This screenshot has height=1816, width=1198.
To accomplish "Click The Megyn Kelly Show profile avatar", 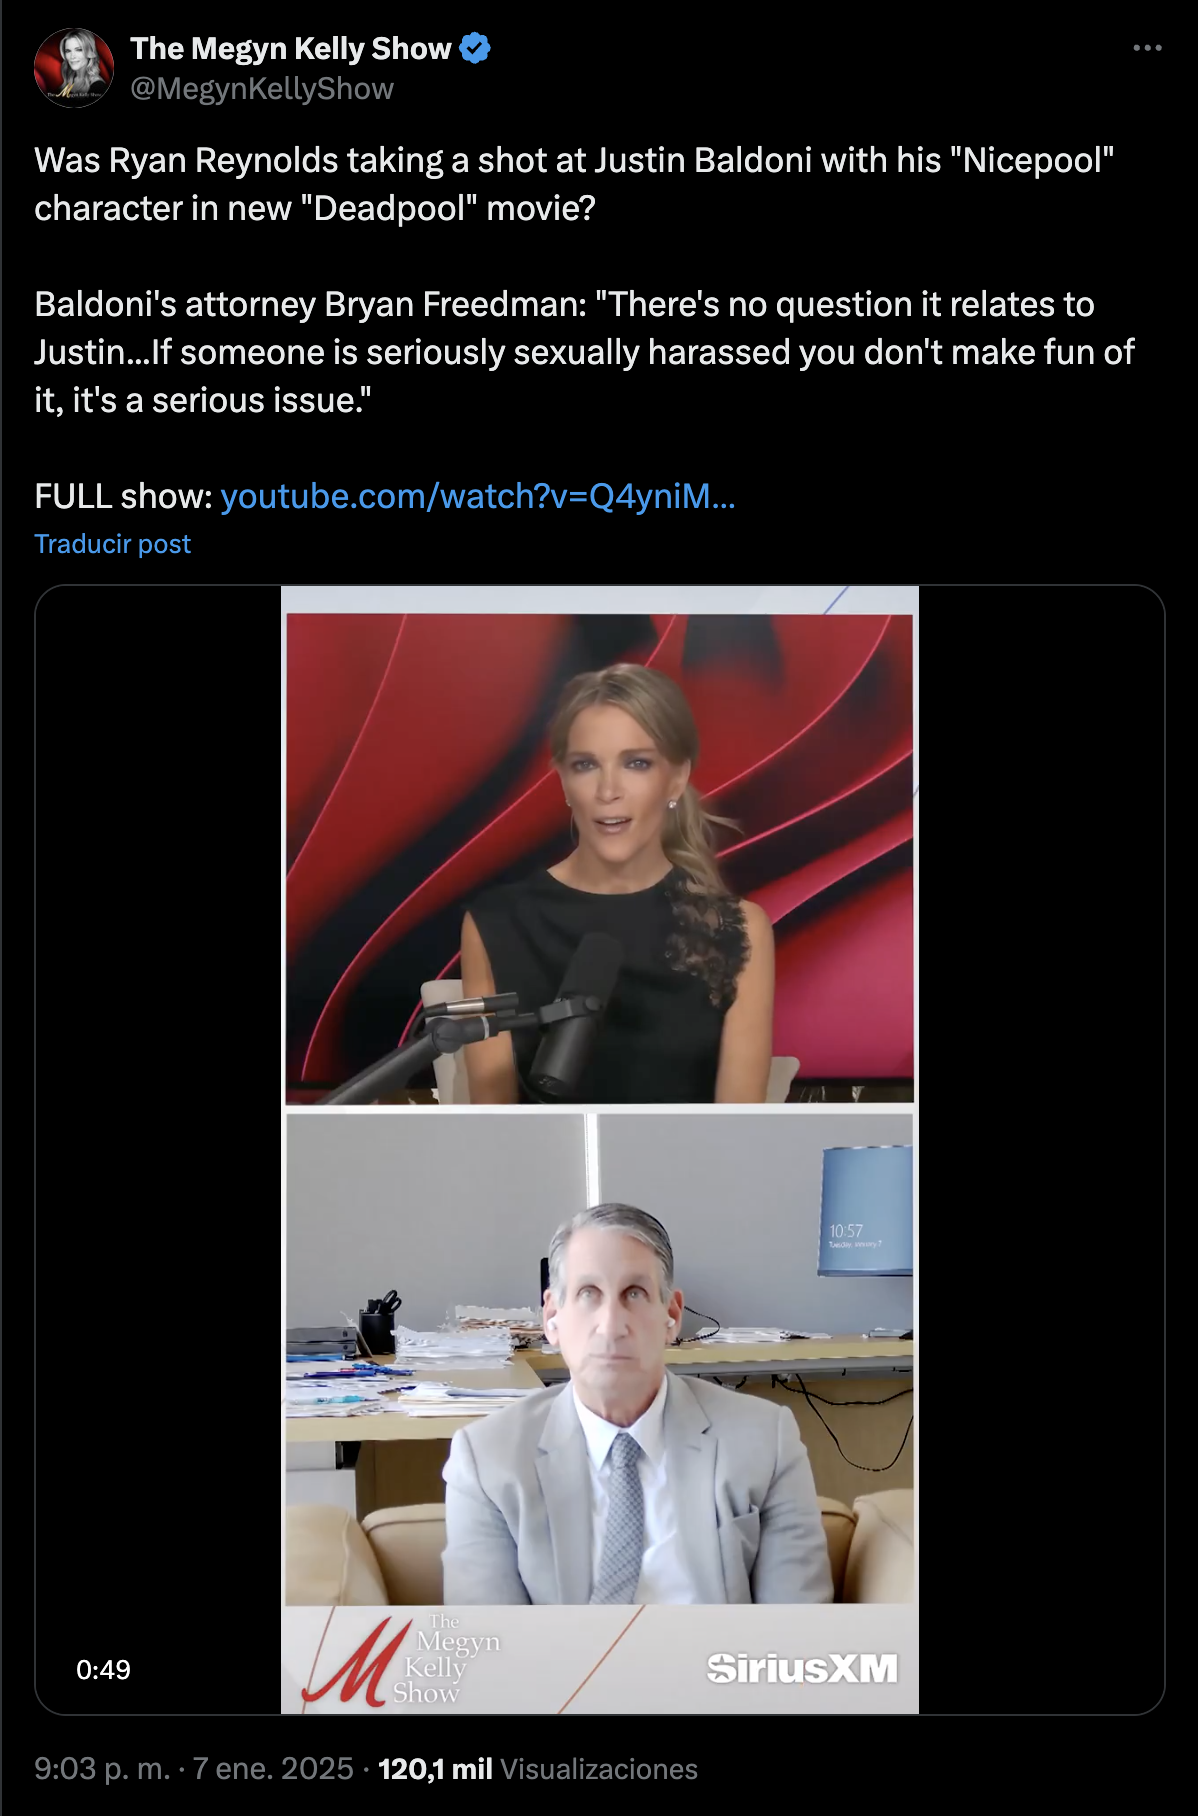I will coord(74,68).
